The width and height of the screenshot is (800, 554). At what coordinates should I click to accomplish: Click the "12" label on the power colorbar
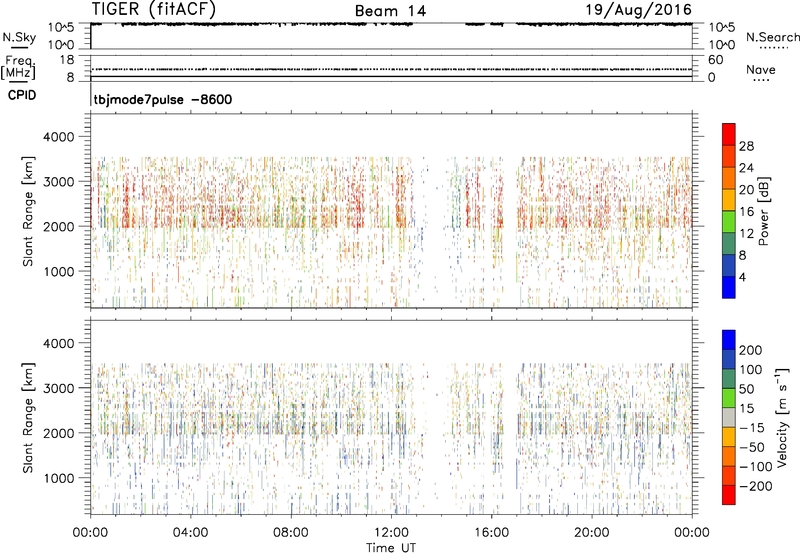[746, 234]
